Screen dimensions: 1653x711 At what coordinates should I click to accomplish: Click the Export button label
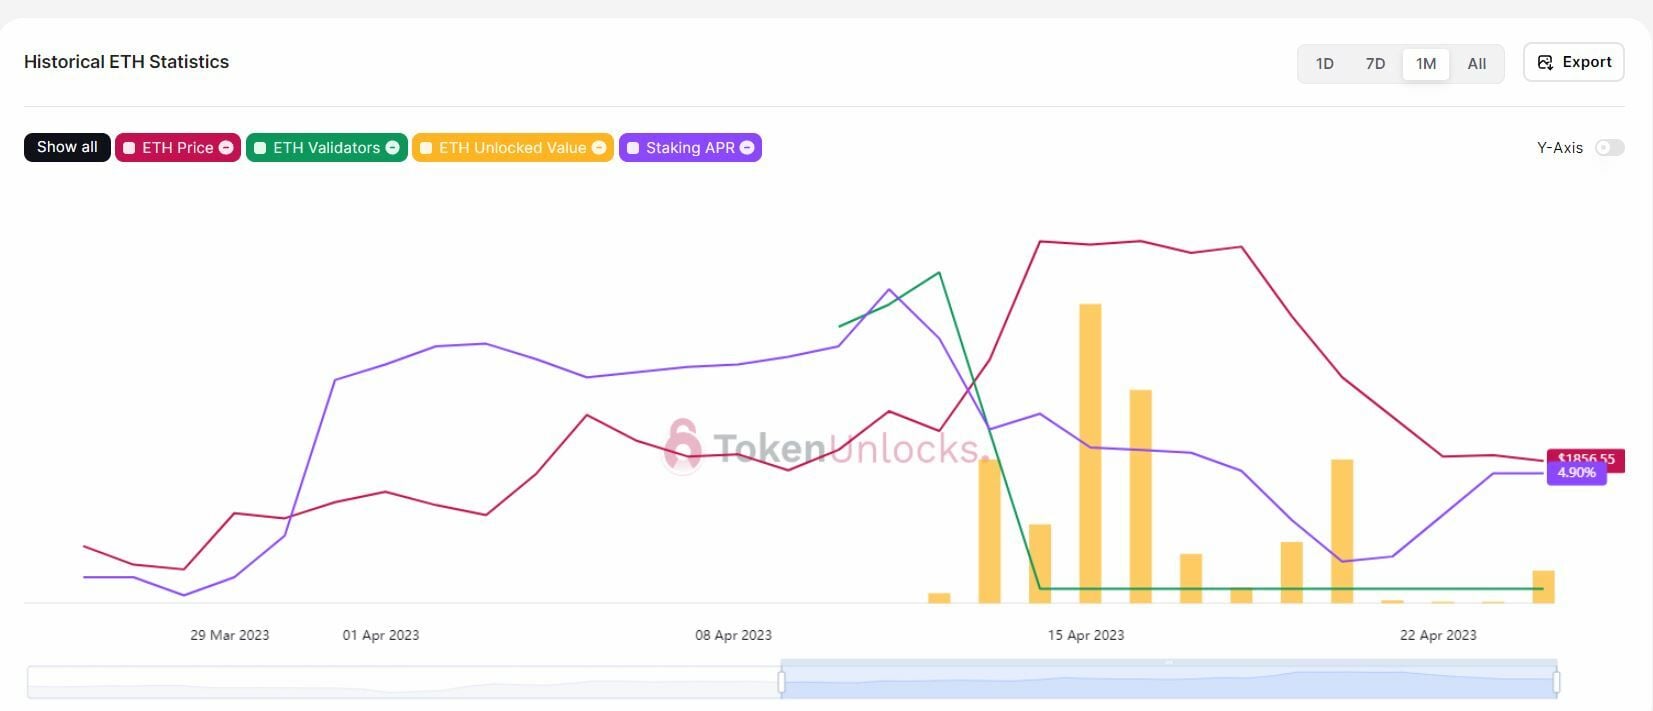(x=1587, y=62)
